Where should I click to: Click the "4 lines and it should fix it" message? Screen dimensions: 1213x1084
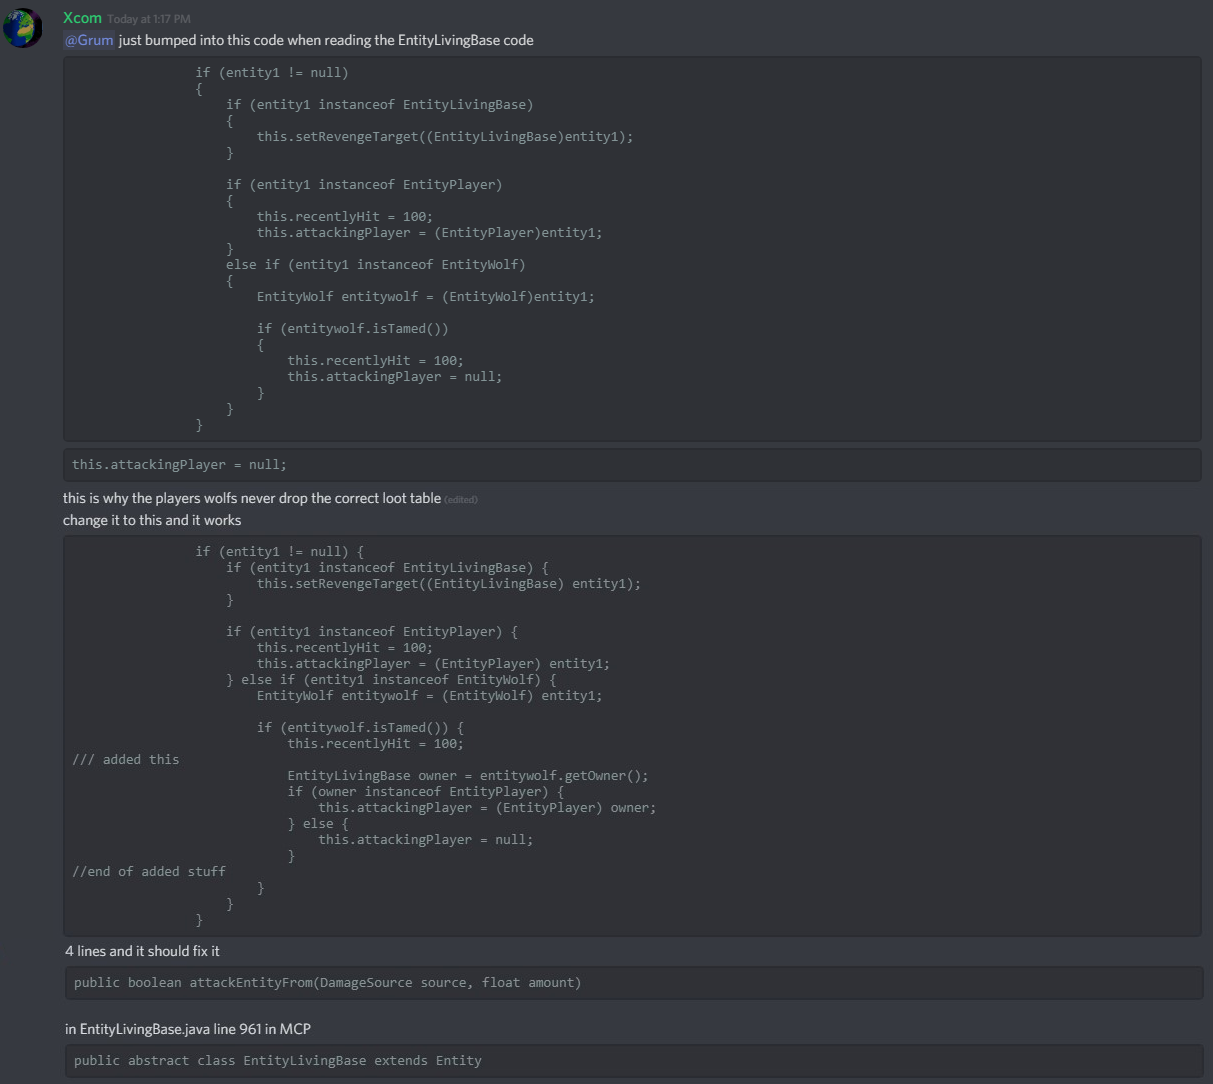tap(142, 951)
